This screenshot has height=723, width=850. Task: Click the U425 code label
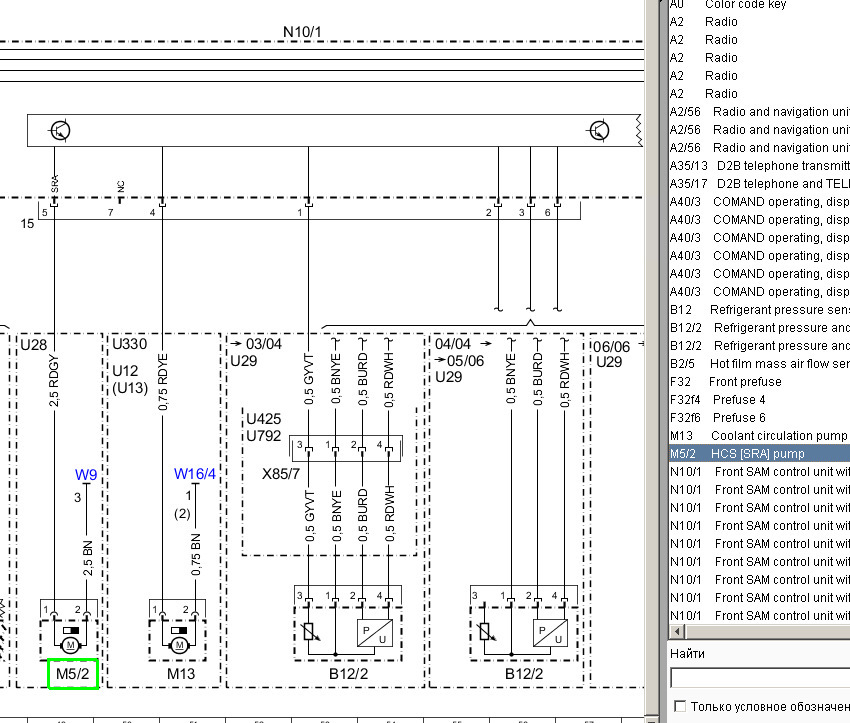click(263, 419)
